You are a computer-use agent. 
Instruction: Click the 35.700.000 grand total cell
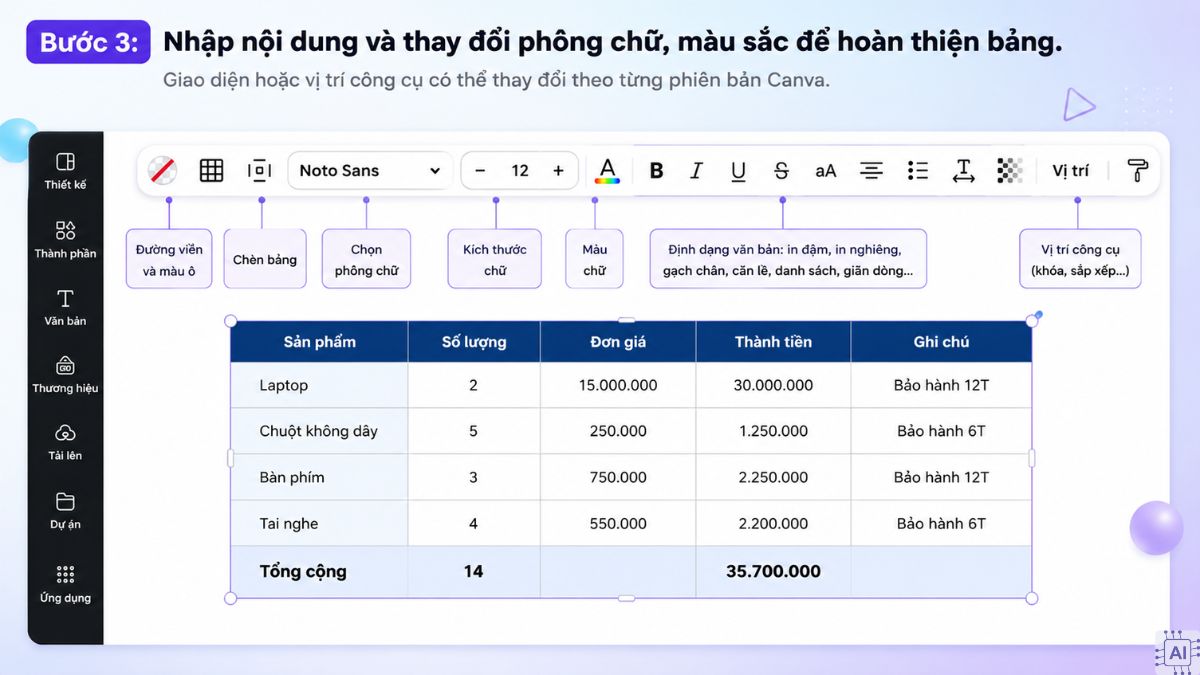pos(773,572)
